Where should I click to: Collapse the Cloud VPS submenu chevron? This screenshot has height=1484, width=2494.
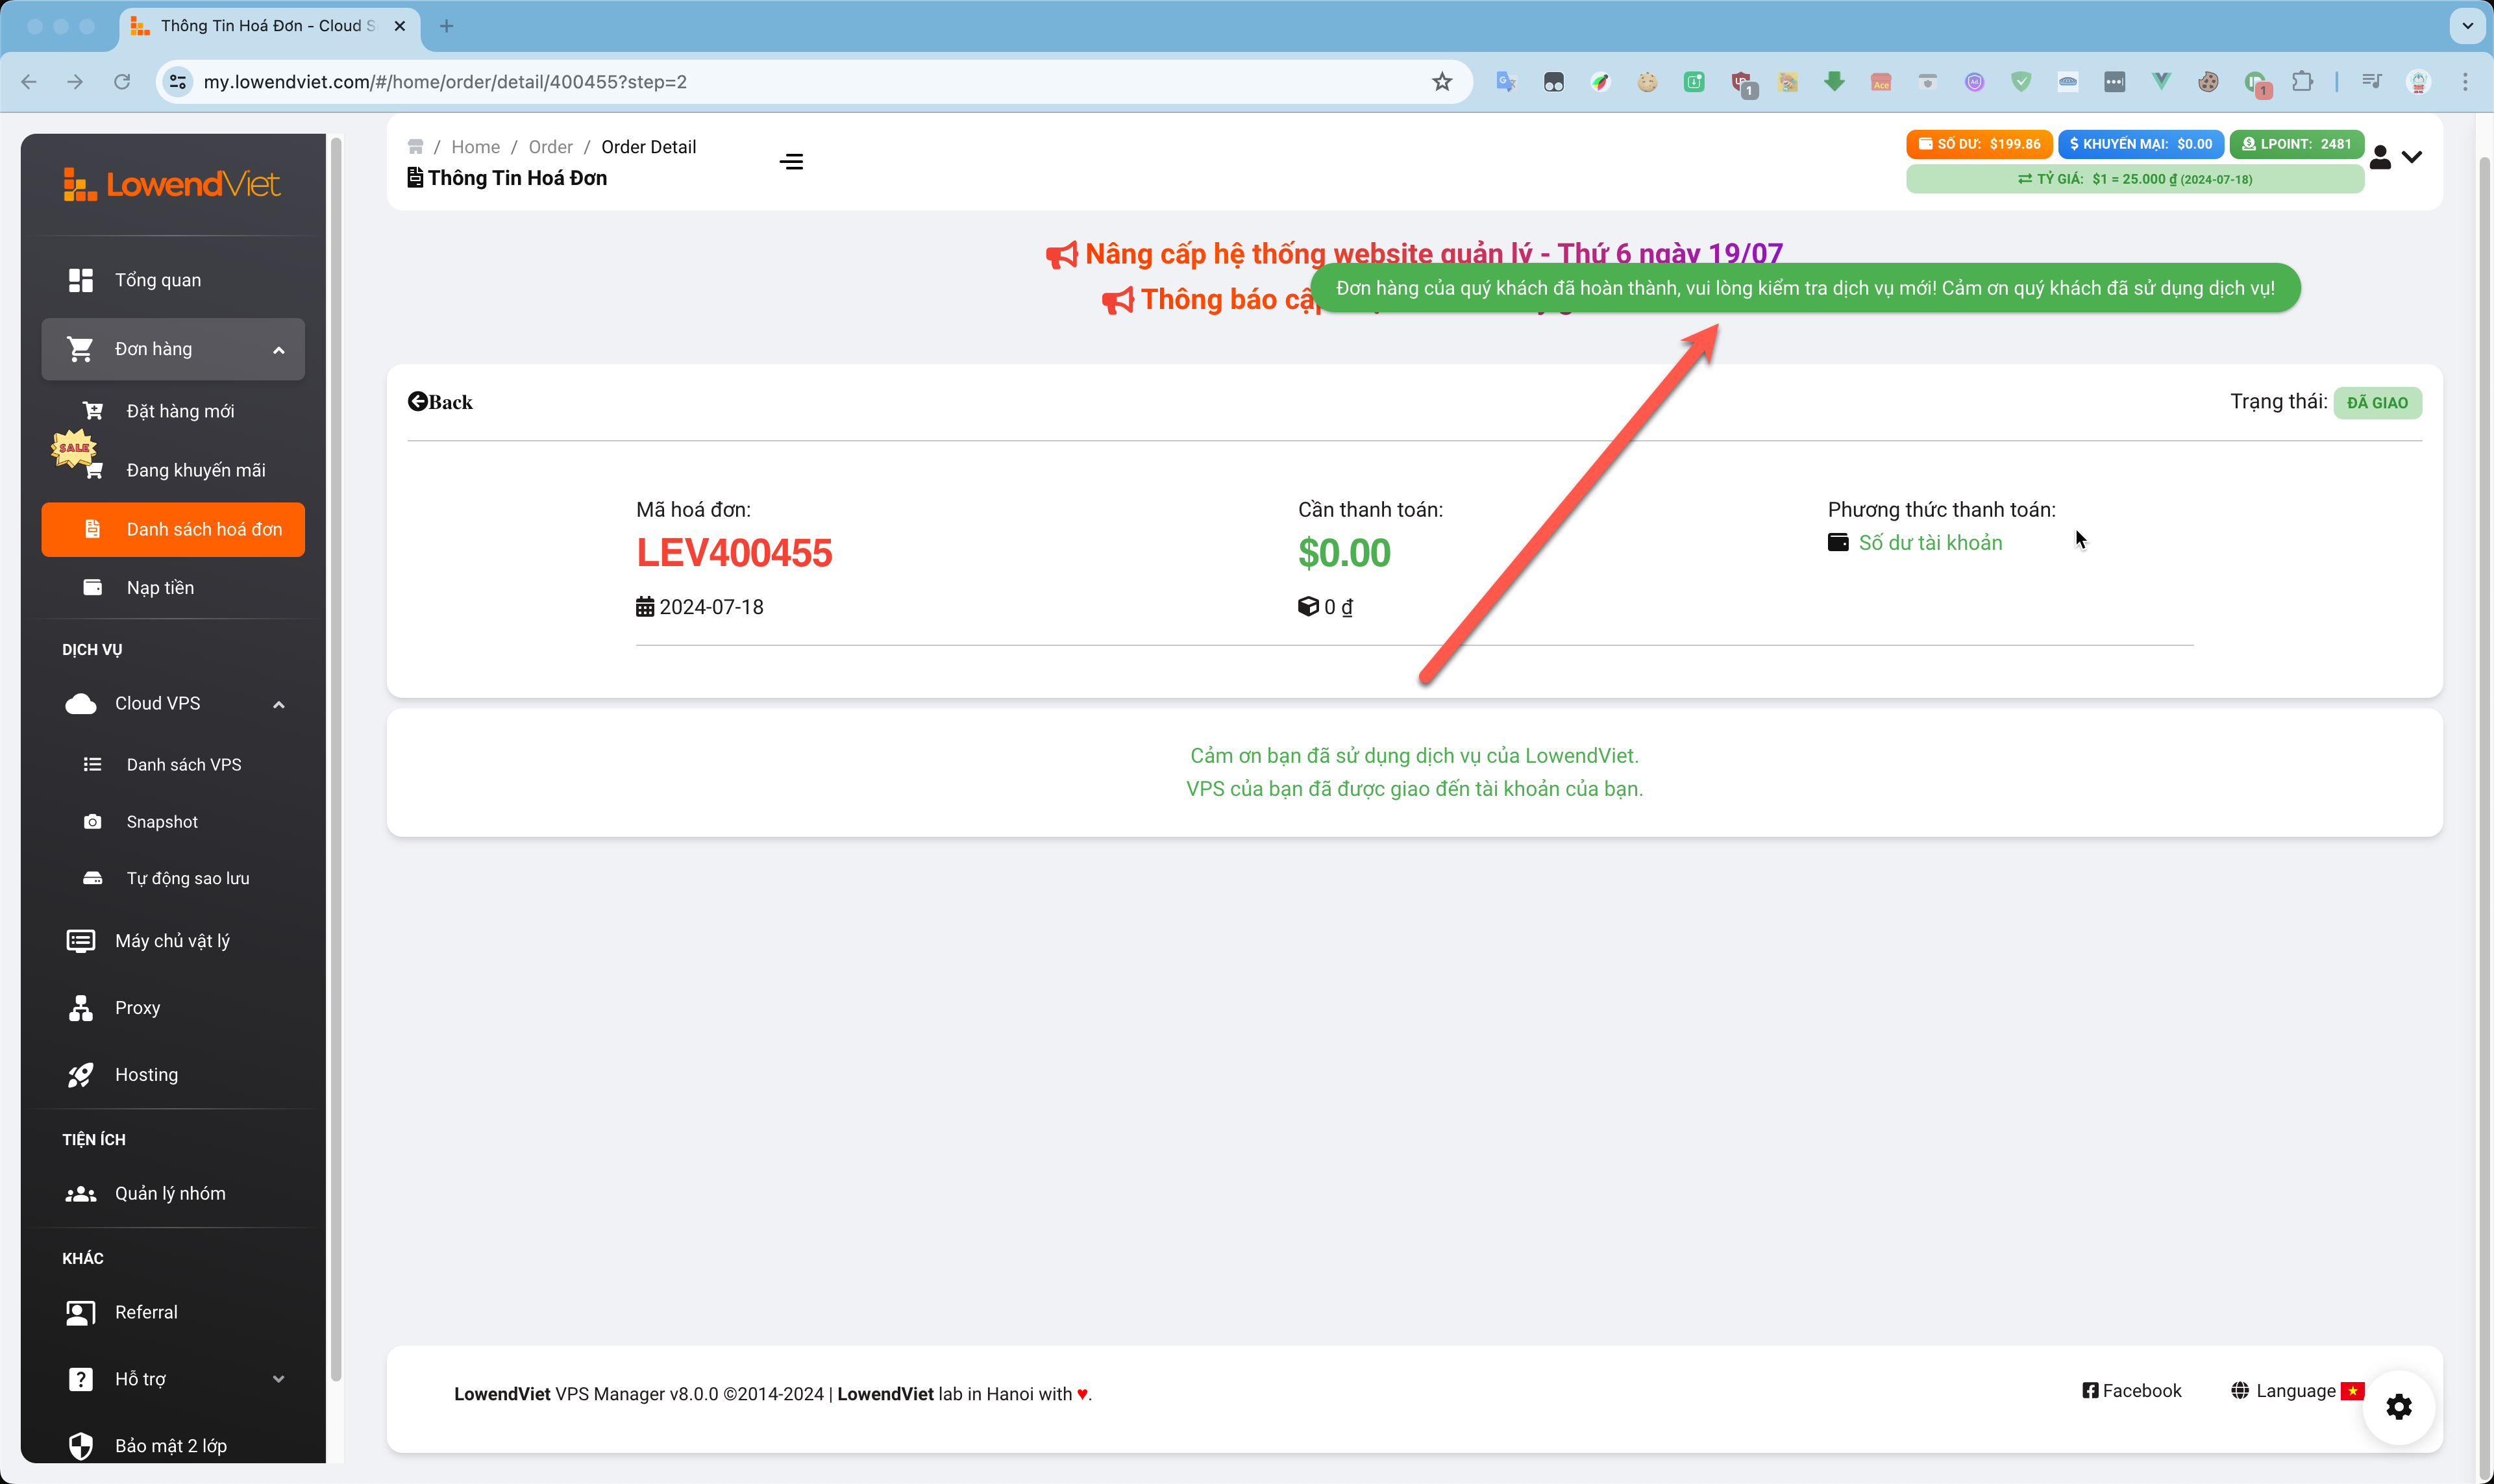pyautogui.click(x=279, y=704)
